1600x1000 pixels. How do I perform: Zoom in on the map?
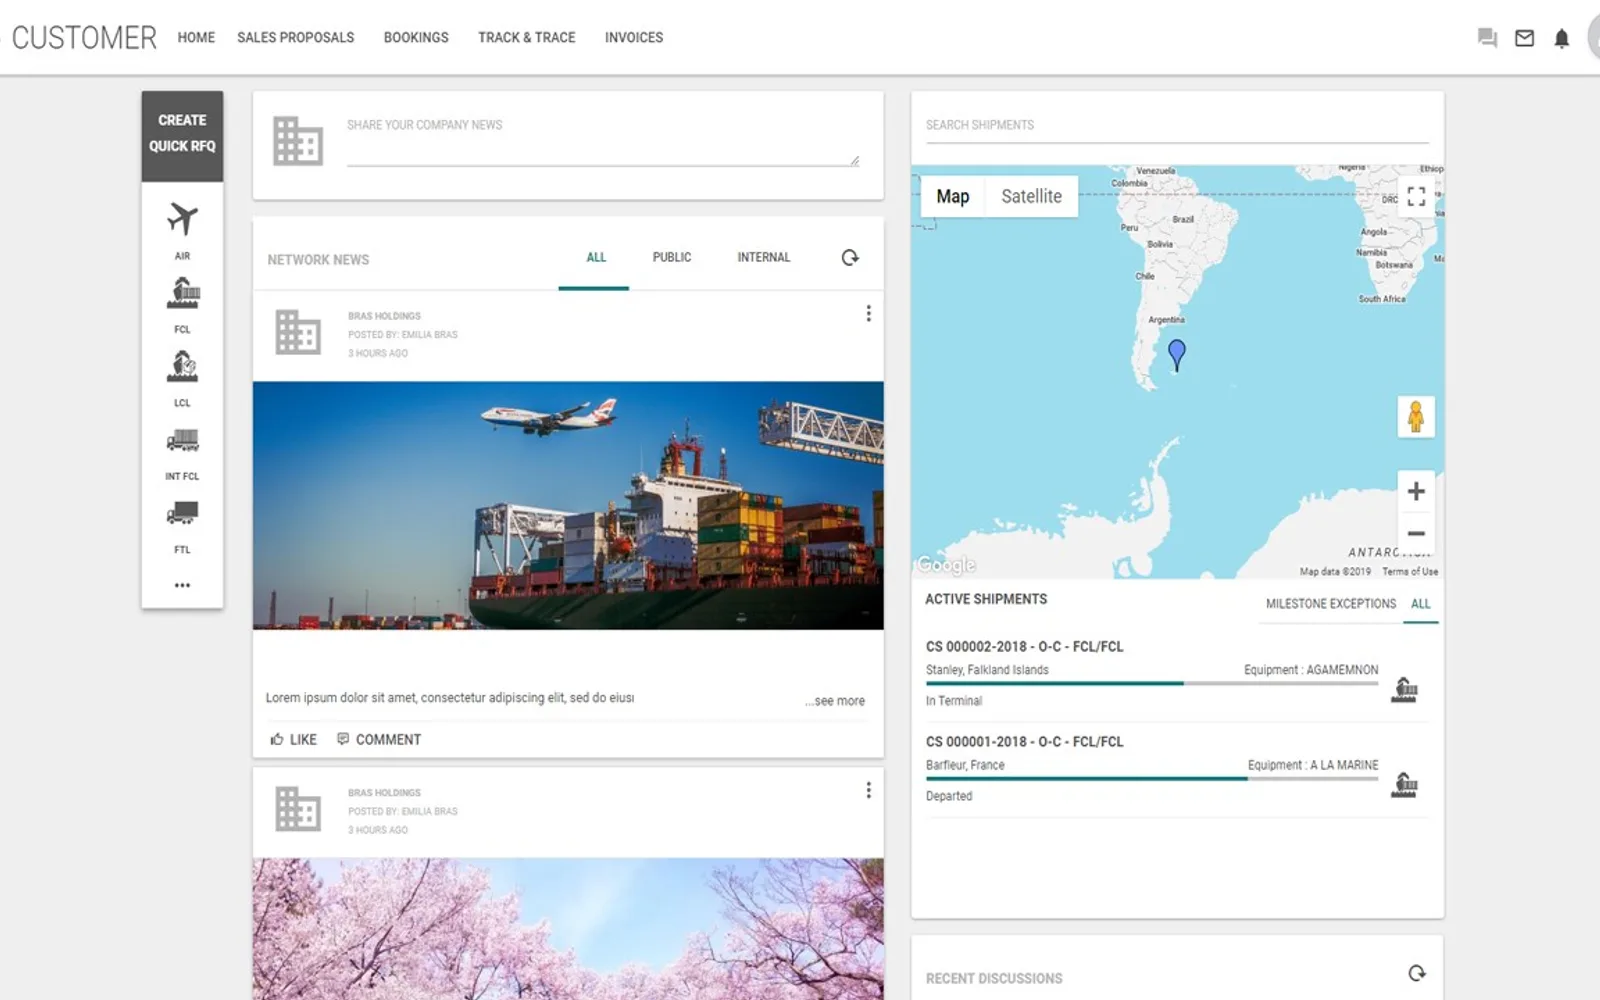pos(1416,491)
